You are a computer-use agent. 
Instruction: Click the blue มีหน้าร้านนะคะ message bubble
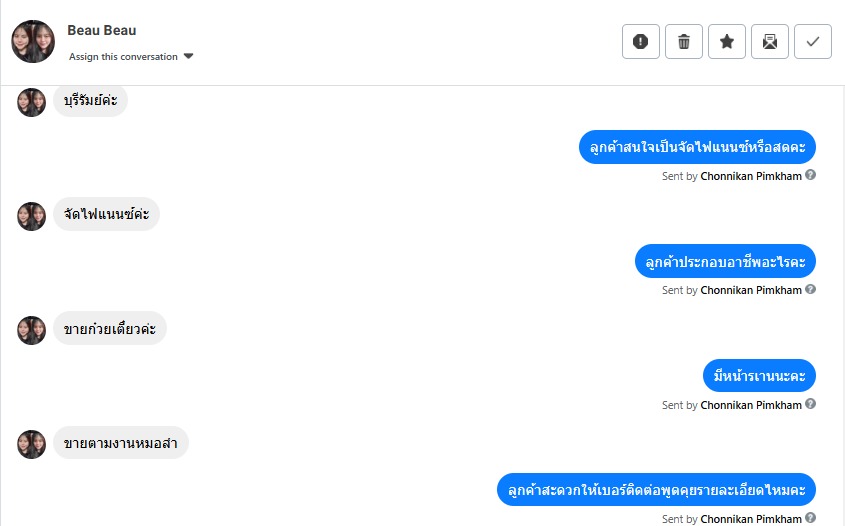coord(760,376)
